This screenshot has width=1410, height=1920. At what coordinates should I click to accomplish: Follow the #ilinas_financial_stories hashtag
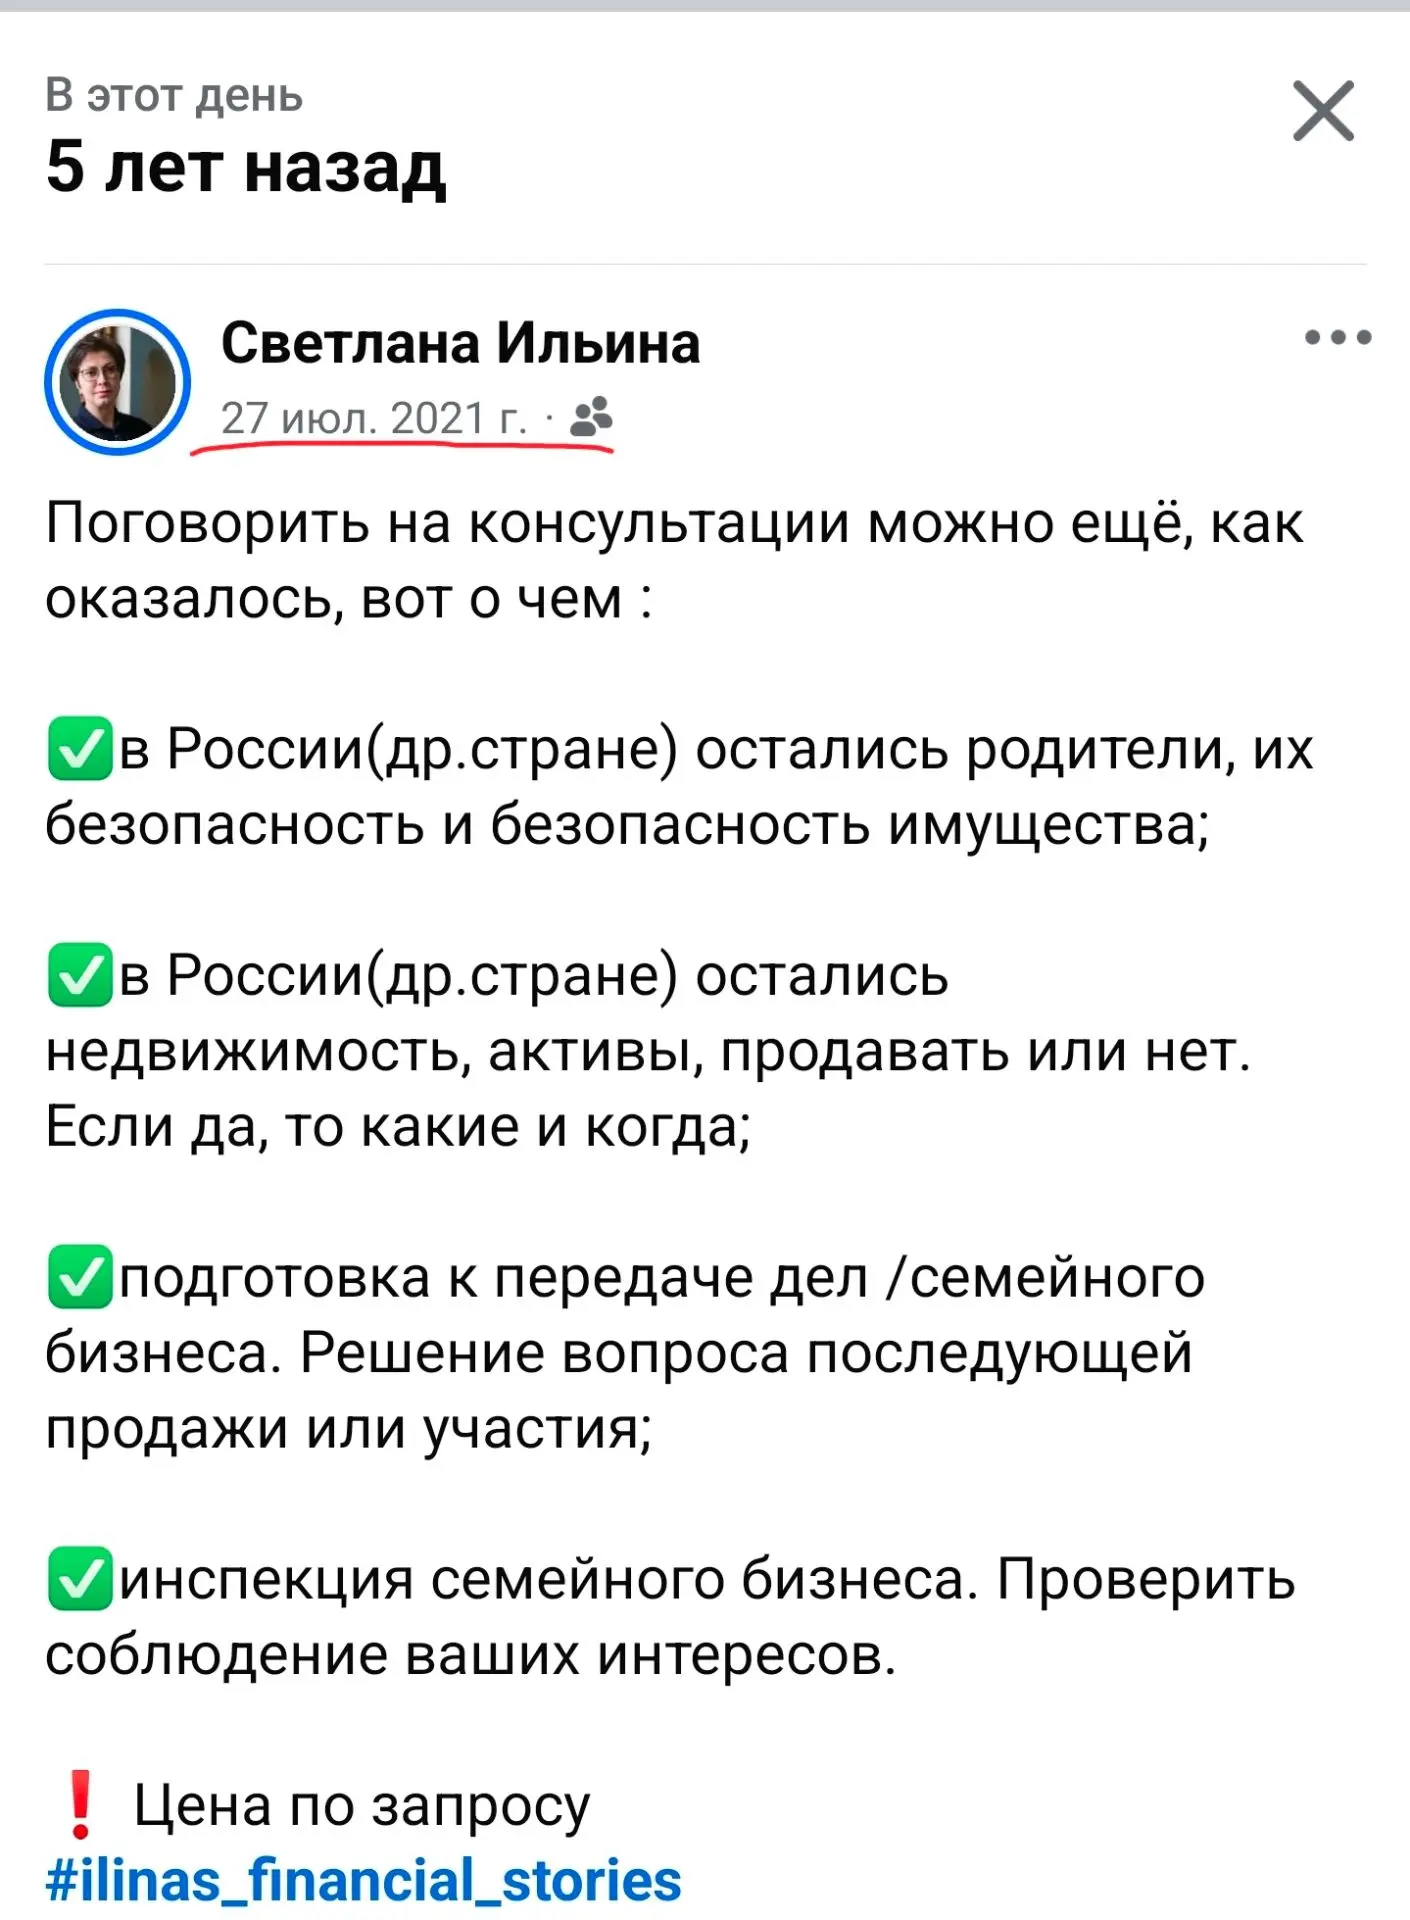click(x=363, y=1880)
